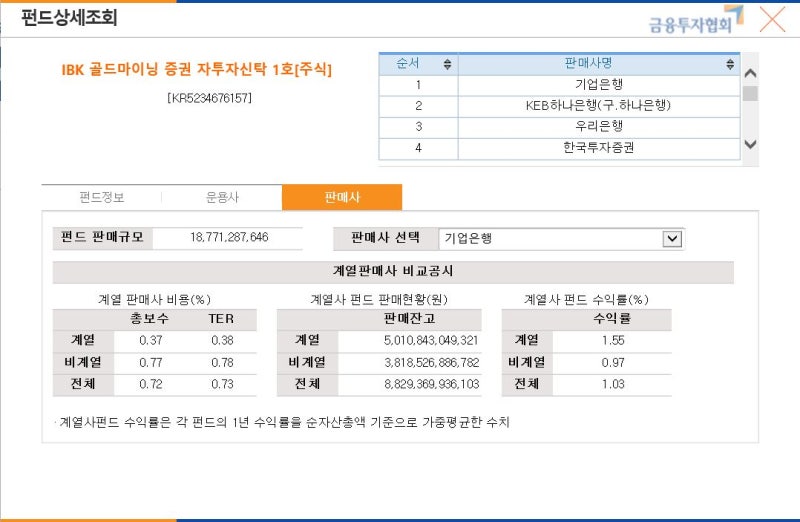Click the seller list scroll-down arrow
The height and width of the screenshot is (522, 800).
tap(750, 144)
